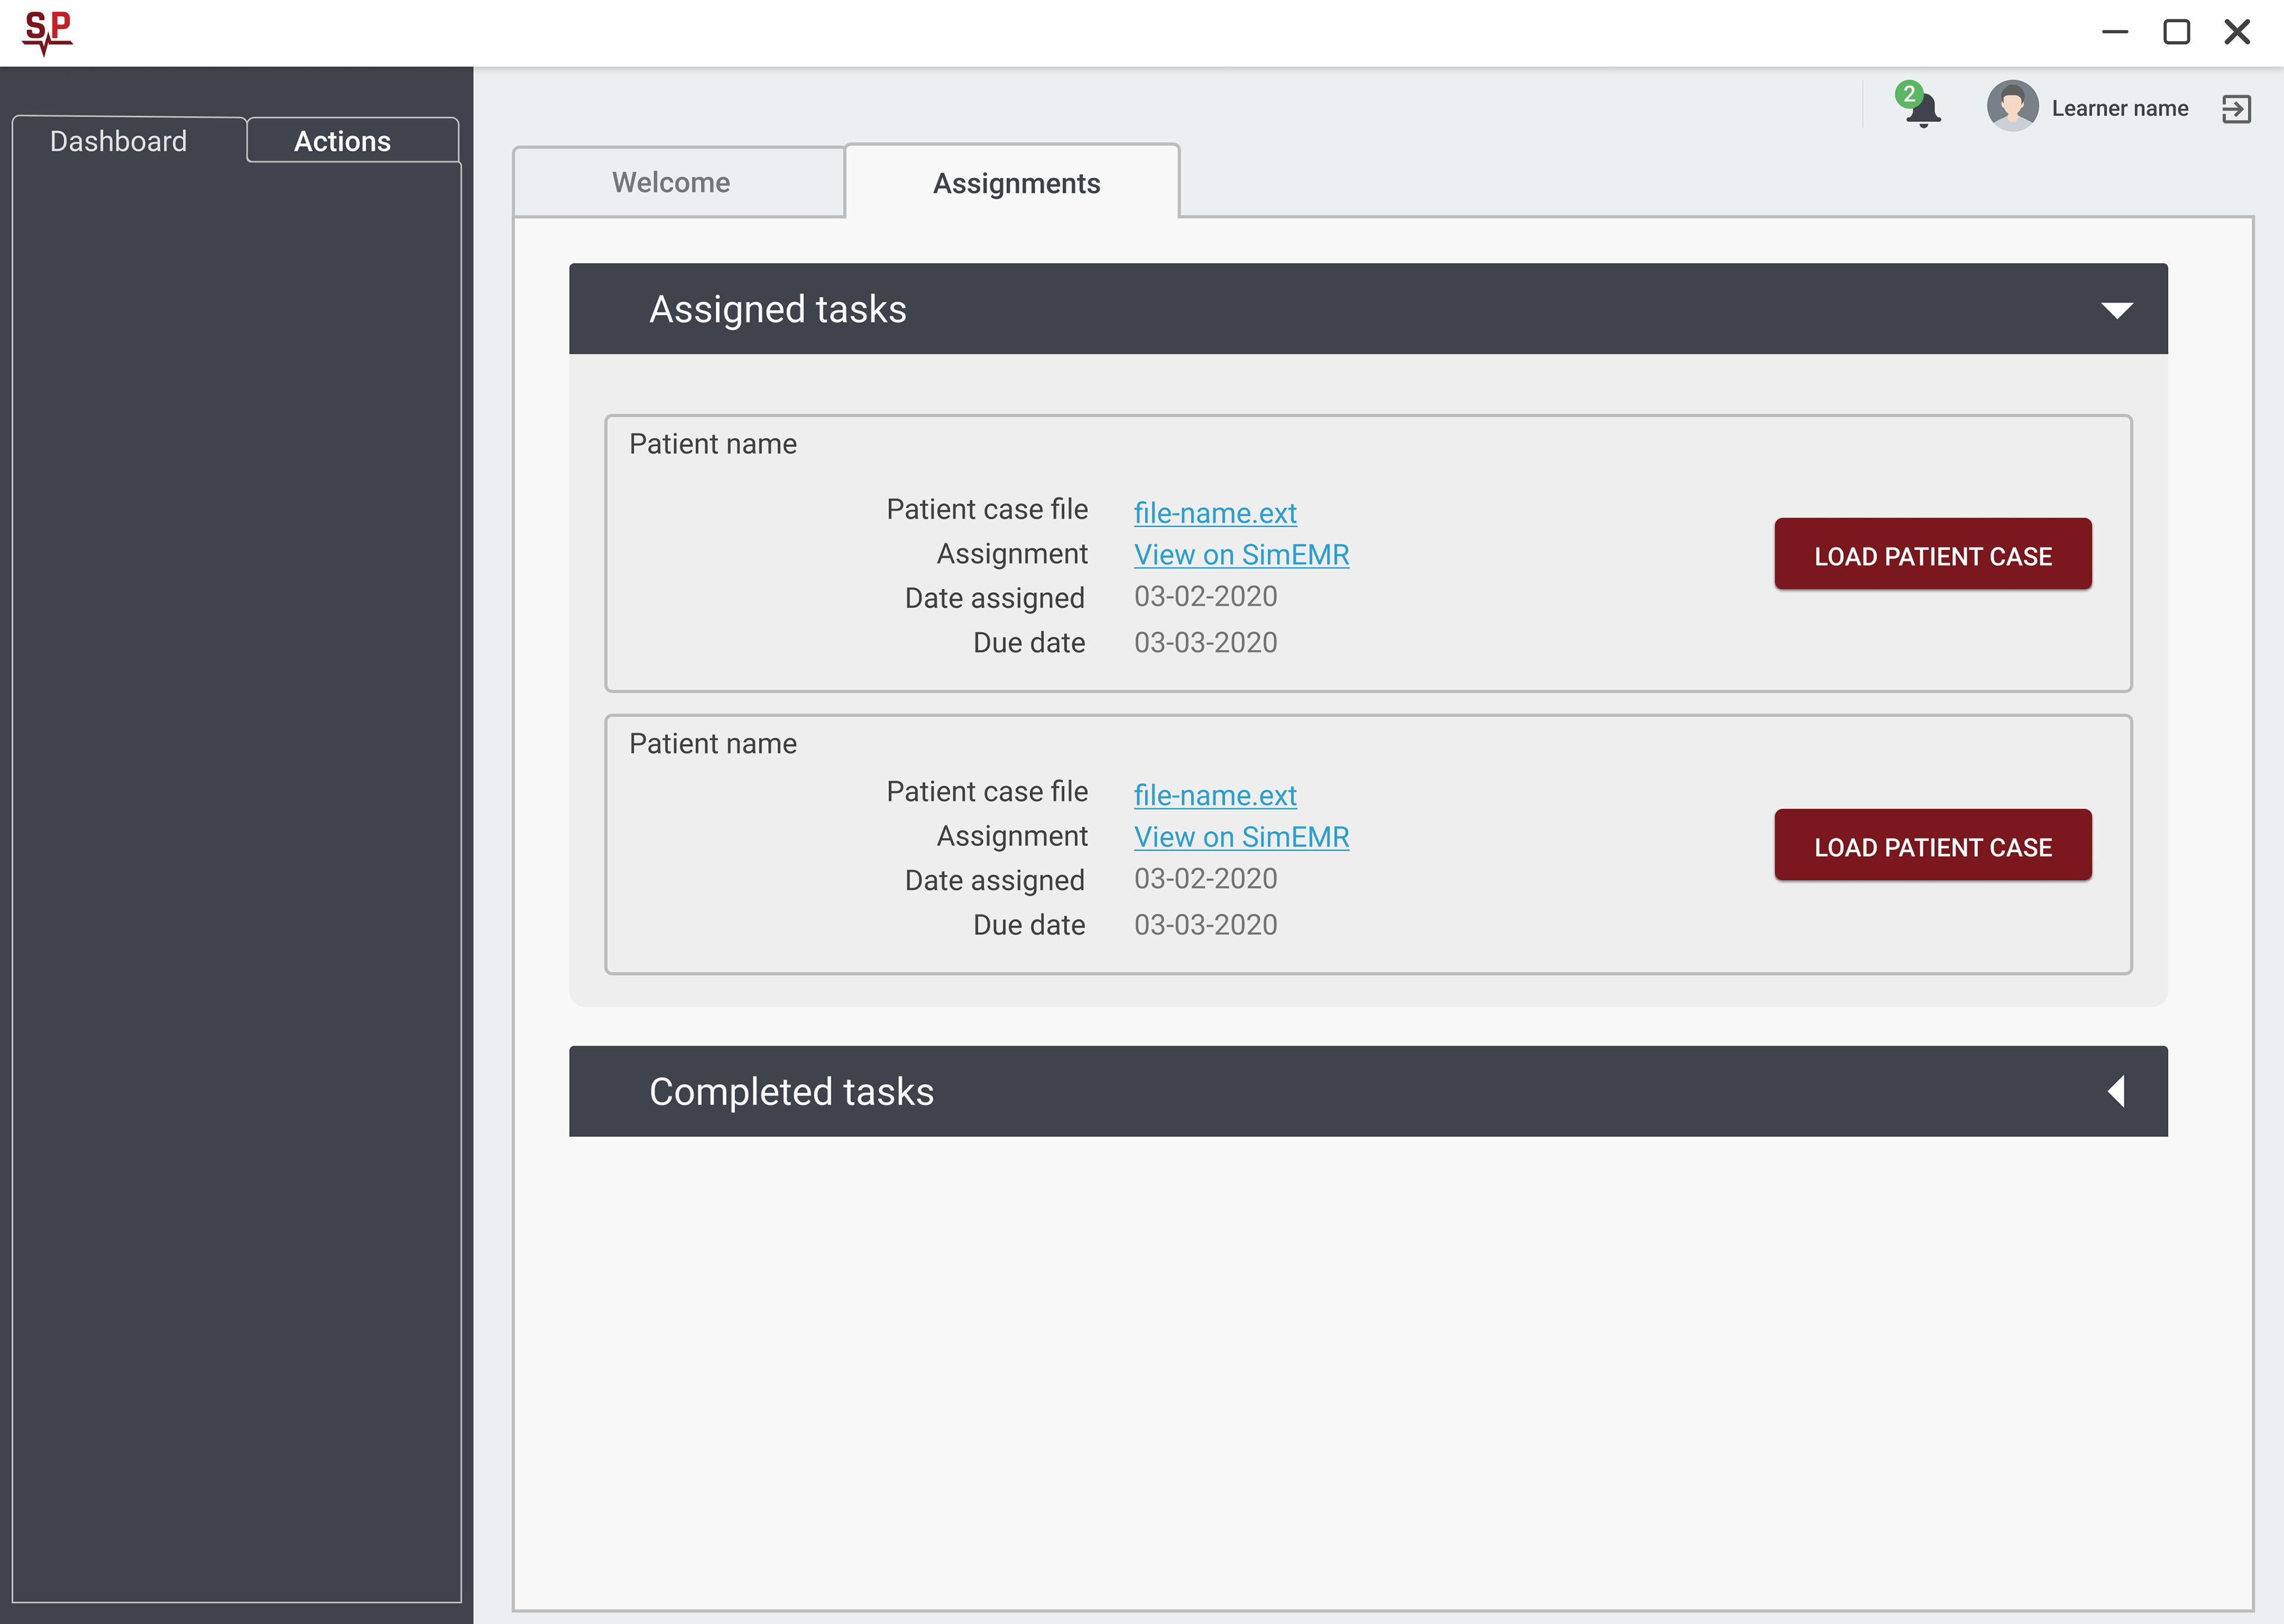This screenshot has width=2284, height=1624.
Task: Load the first patient case
Action: click(x=1933, y=554)
